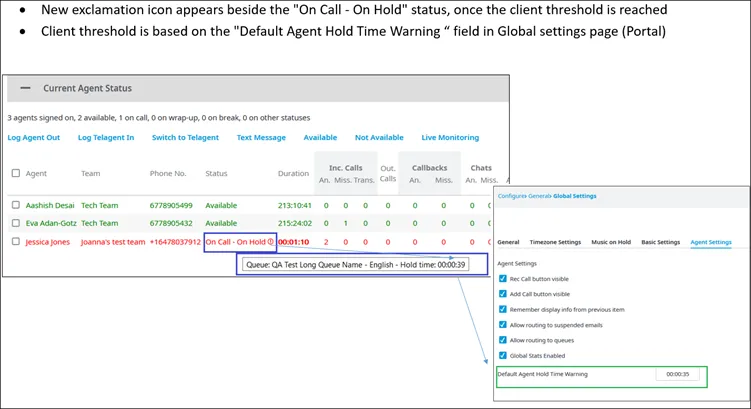This screenshot has width=751, height=409.
Task: Click Log Telagent In link
Action: coord(106,137)
